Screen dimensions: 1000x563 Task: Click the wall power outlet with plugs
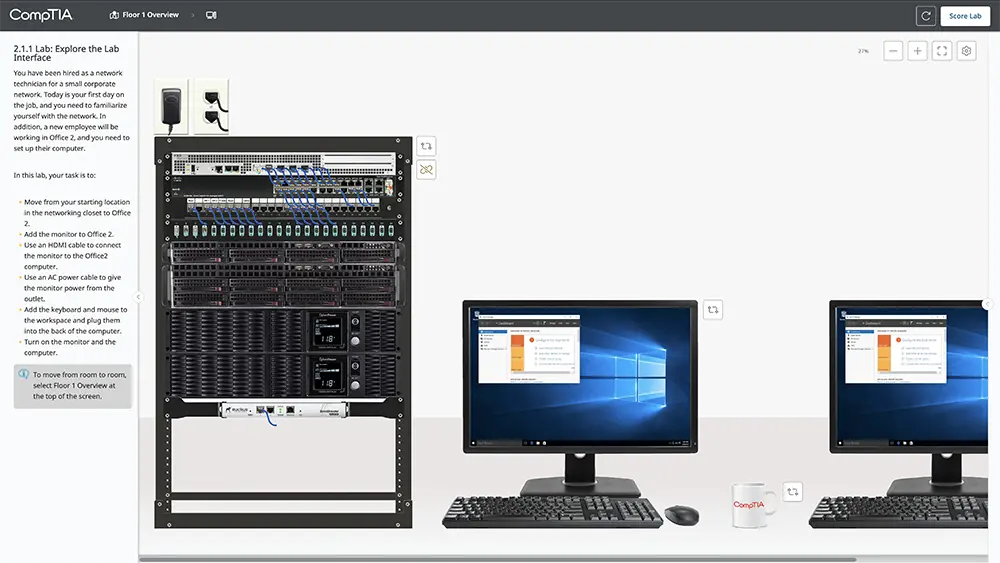pos(211,106)
